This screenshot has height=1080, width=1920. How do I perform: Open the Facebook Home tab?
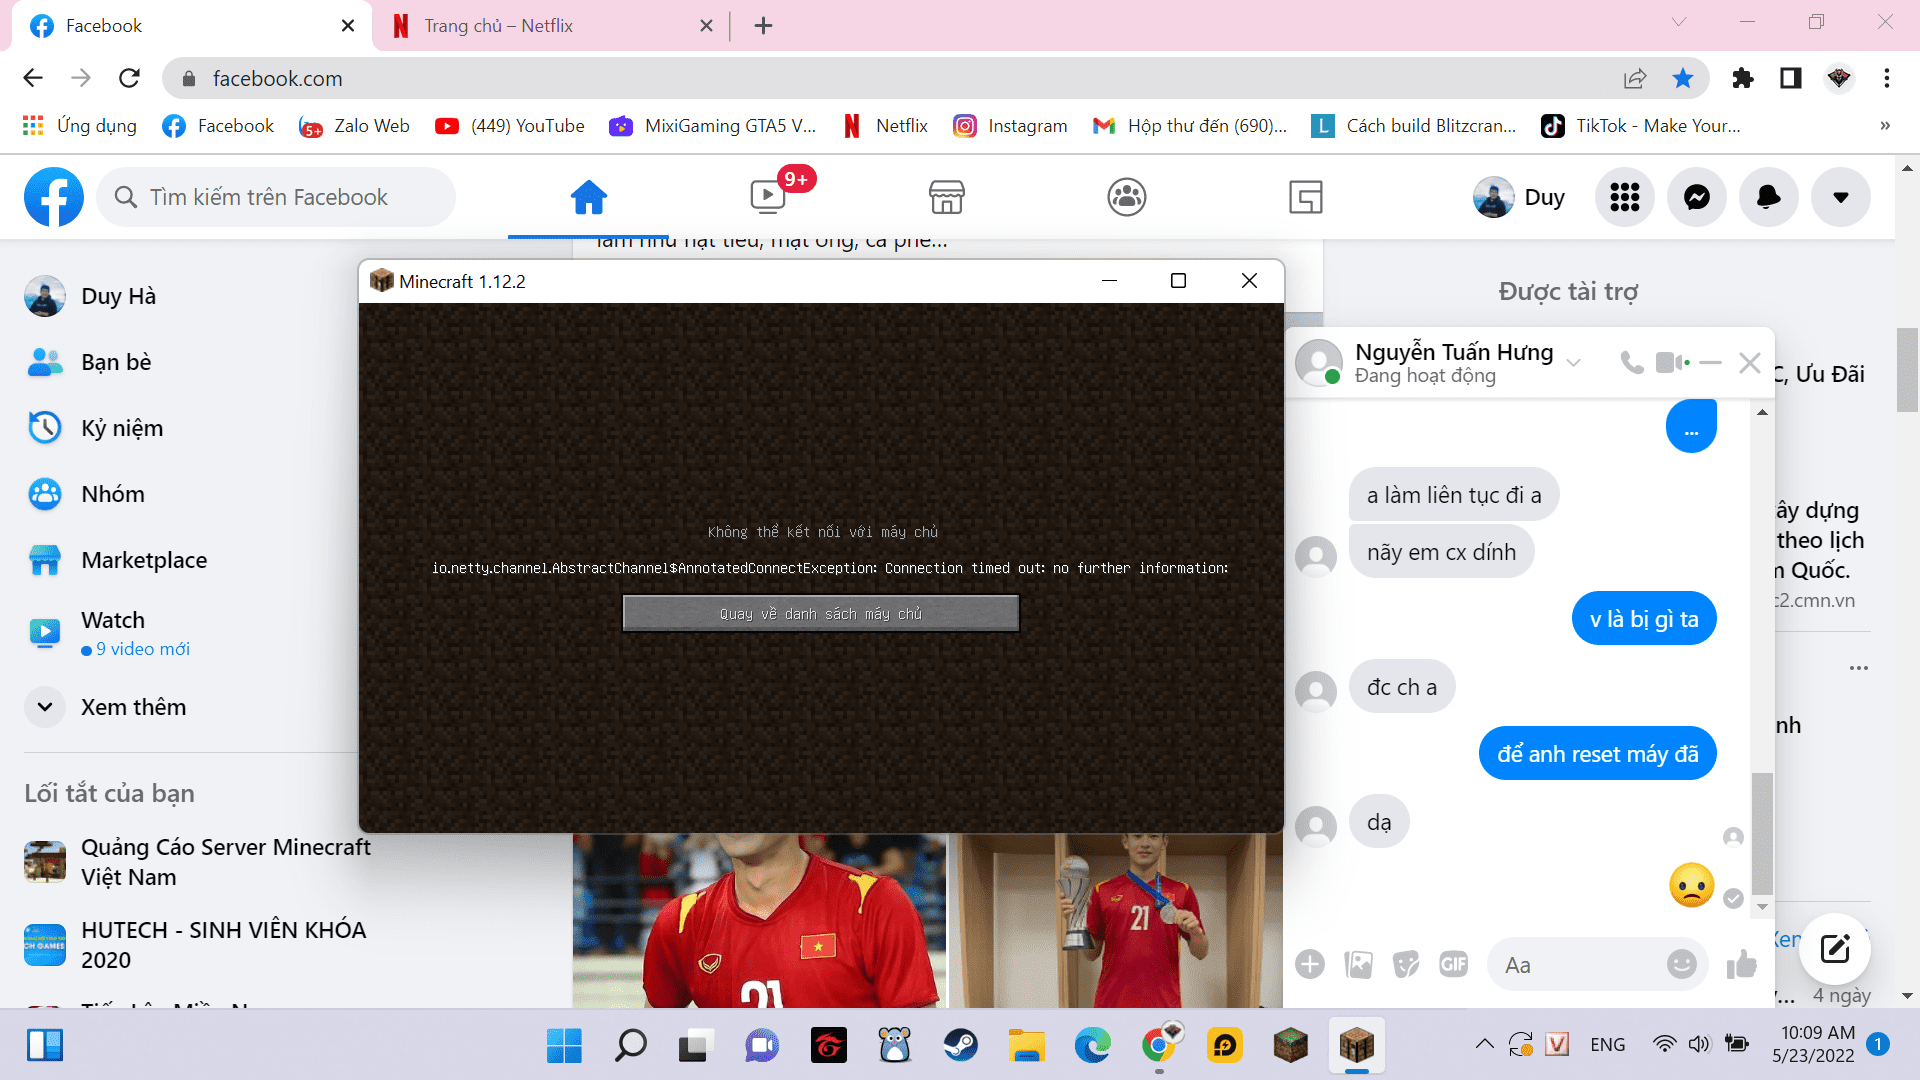pyautogui.click(x=588, y=197)
